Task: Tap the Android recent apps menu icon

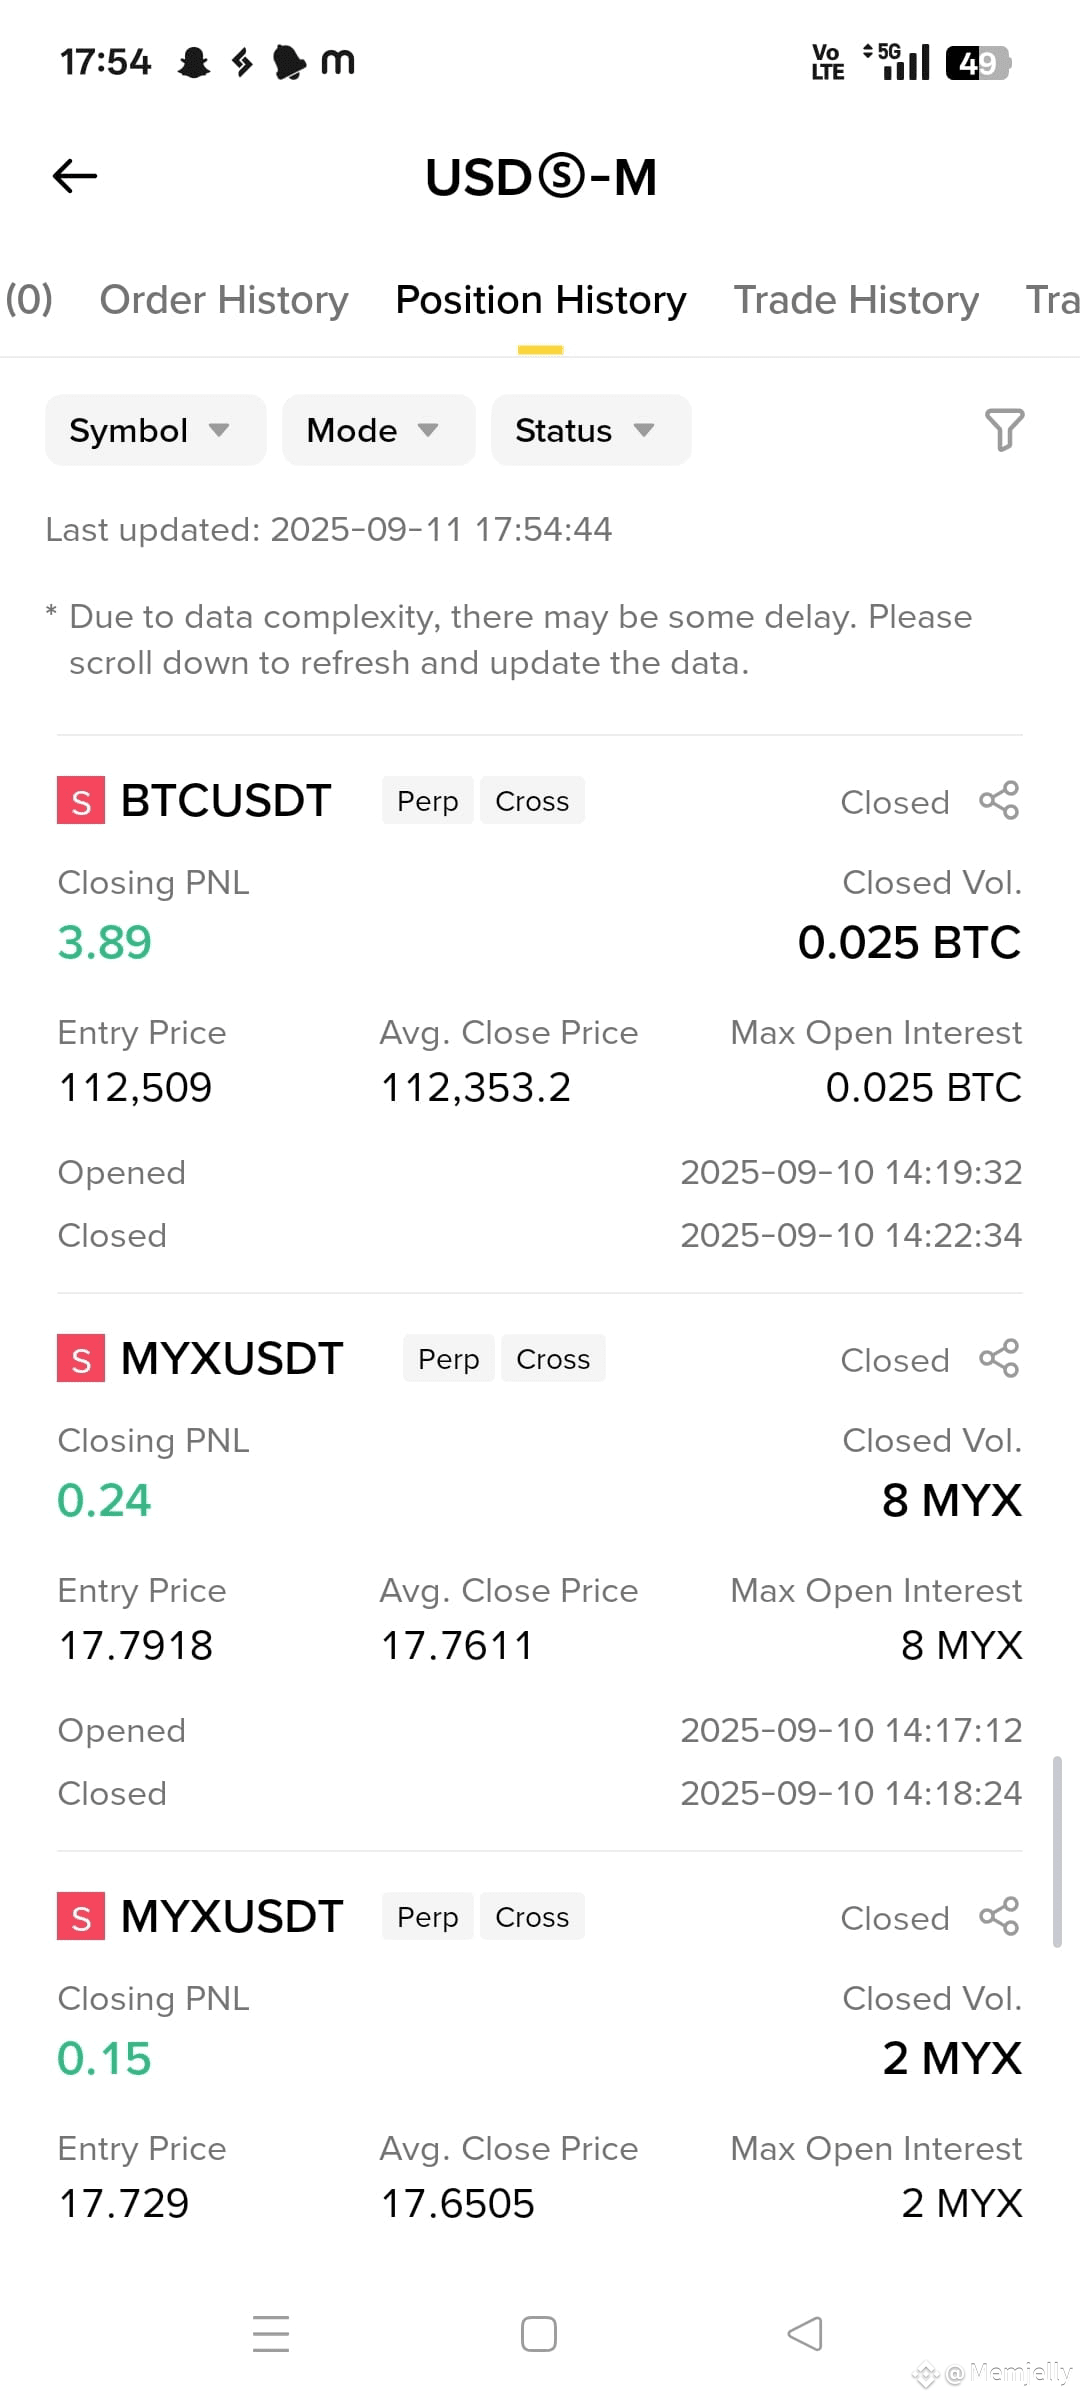Action: (x=271, y=2334)
